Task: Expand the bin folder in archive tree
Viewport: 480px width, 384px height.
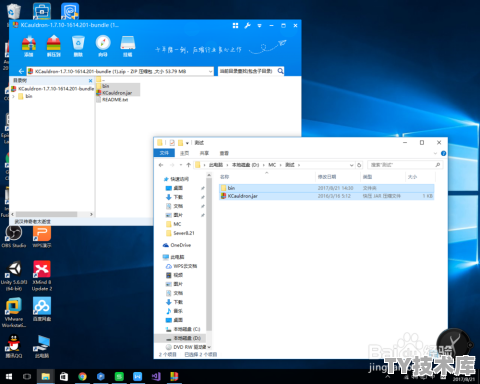Action: [x=13, y=96]
